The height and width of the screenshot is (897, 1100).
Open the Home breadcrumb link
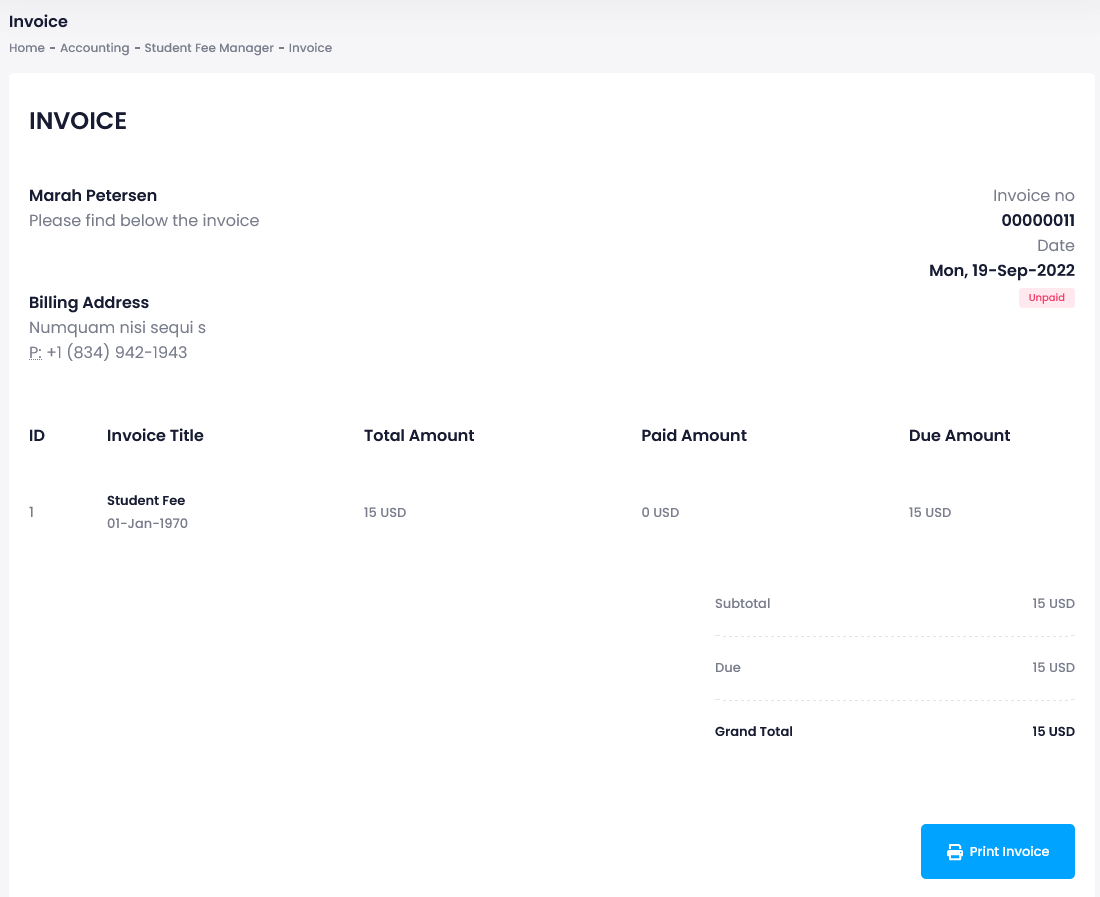(x=27, y=47)
